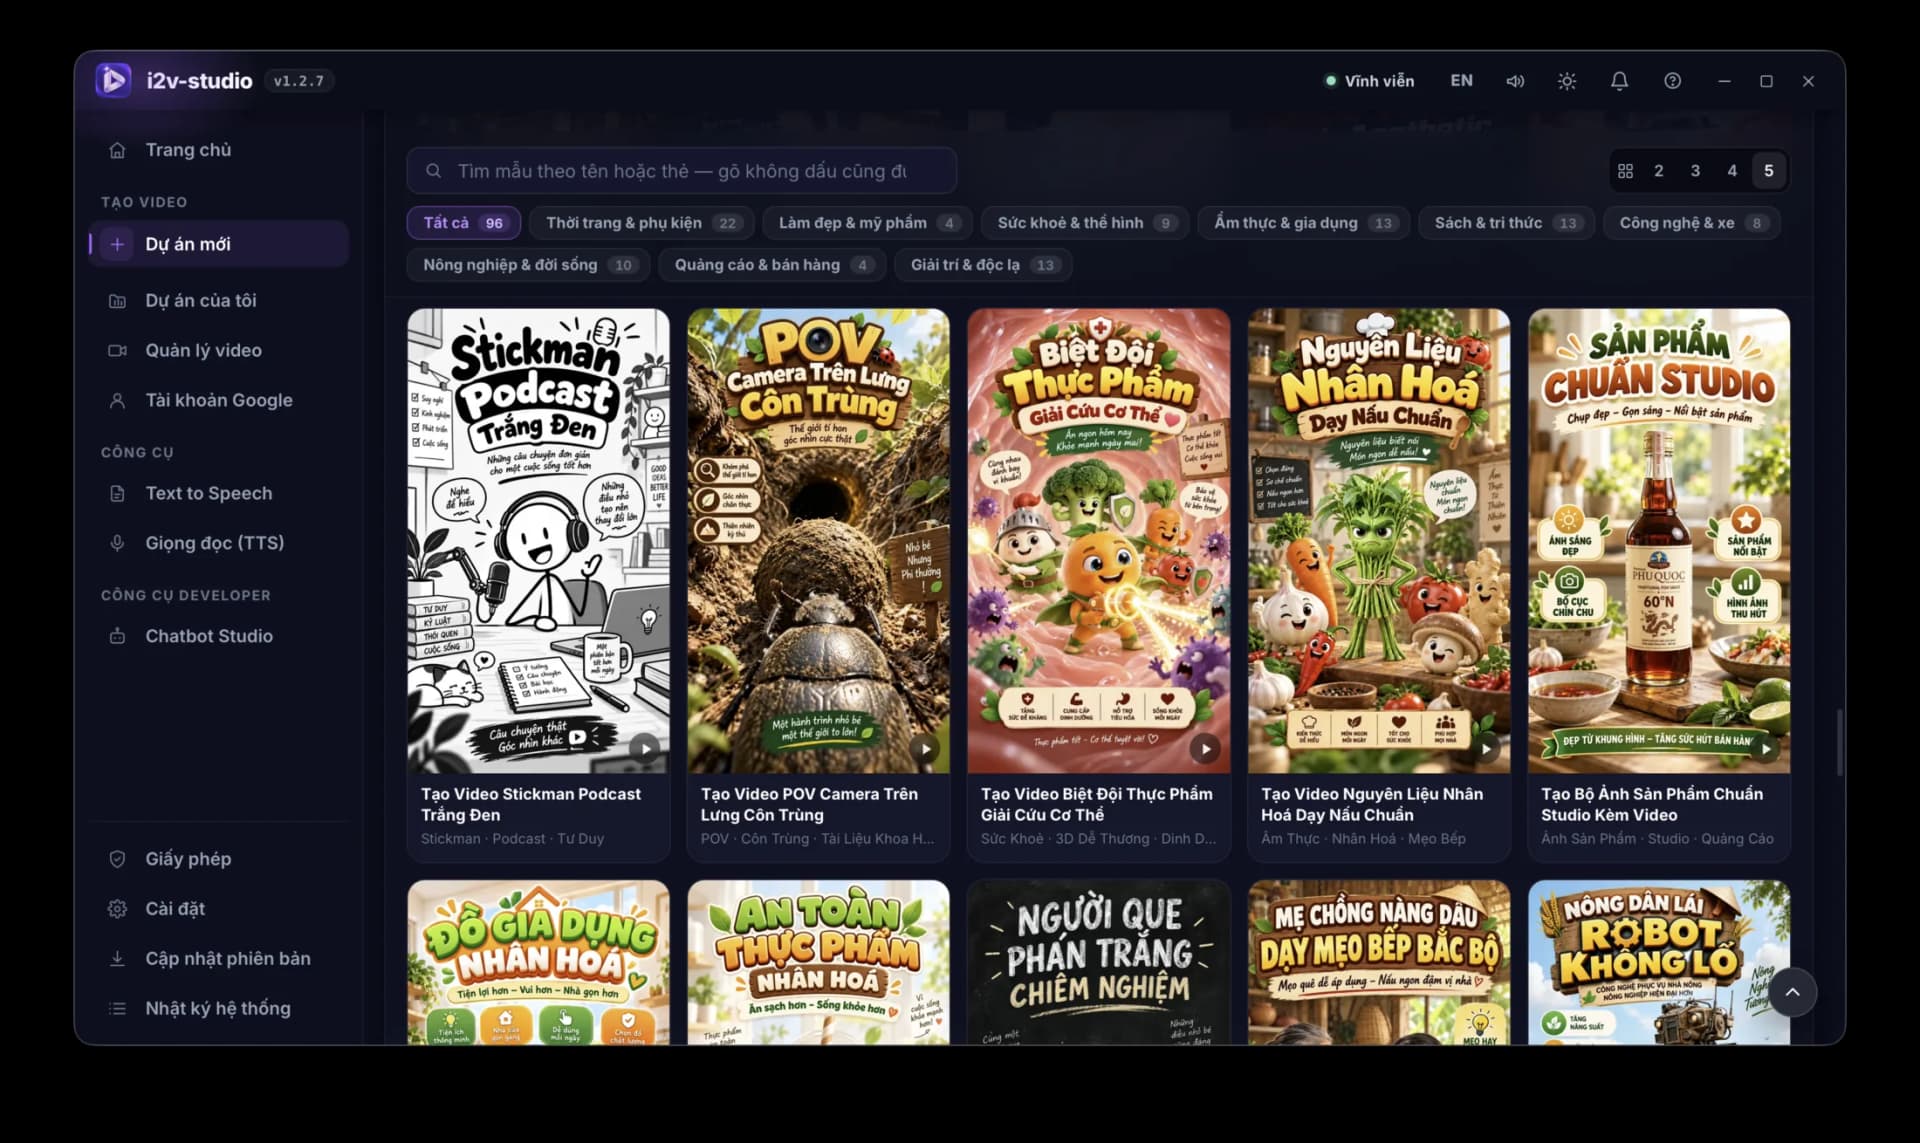
Task: Focus the template search field
Action: [x=681, y=171]
